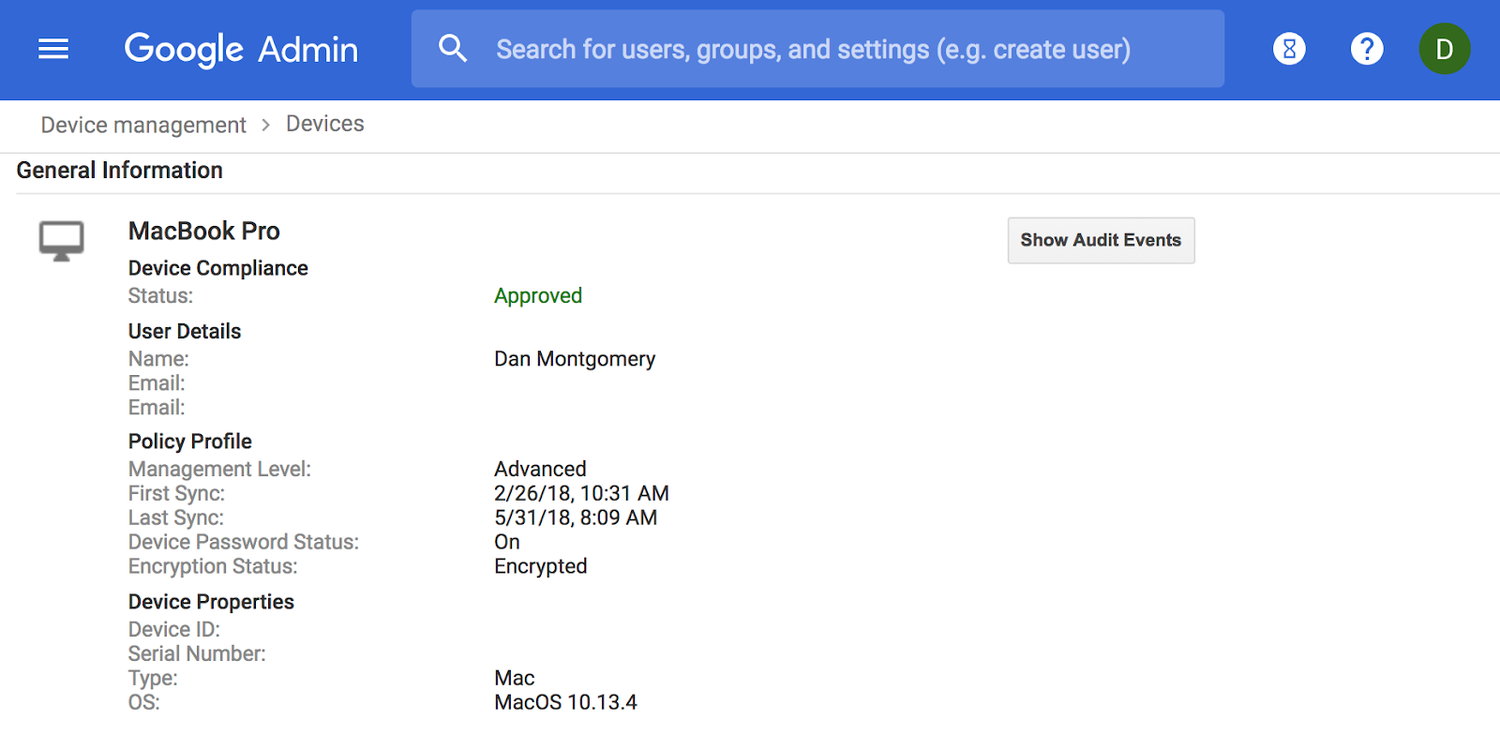Open the main navigation hamburger menu
Image resolution: width=1500 pixels, height=750 pixels.
[x=52, y=48]
